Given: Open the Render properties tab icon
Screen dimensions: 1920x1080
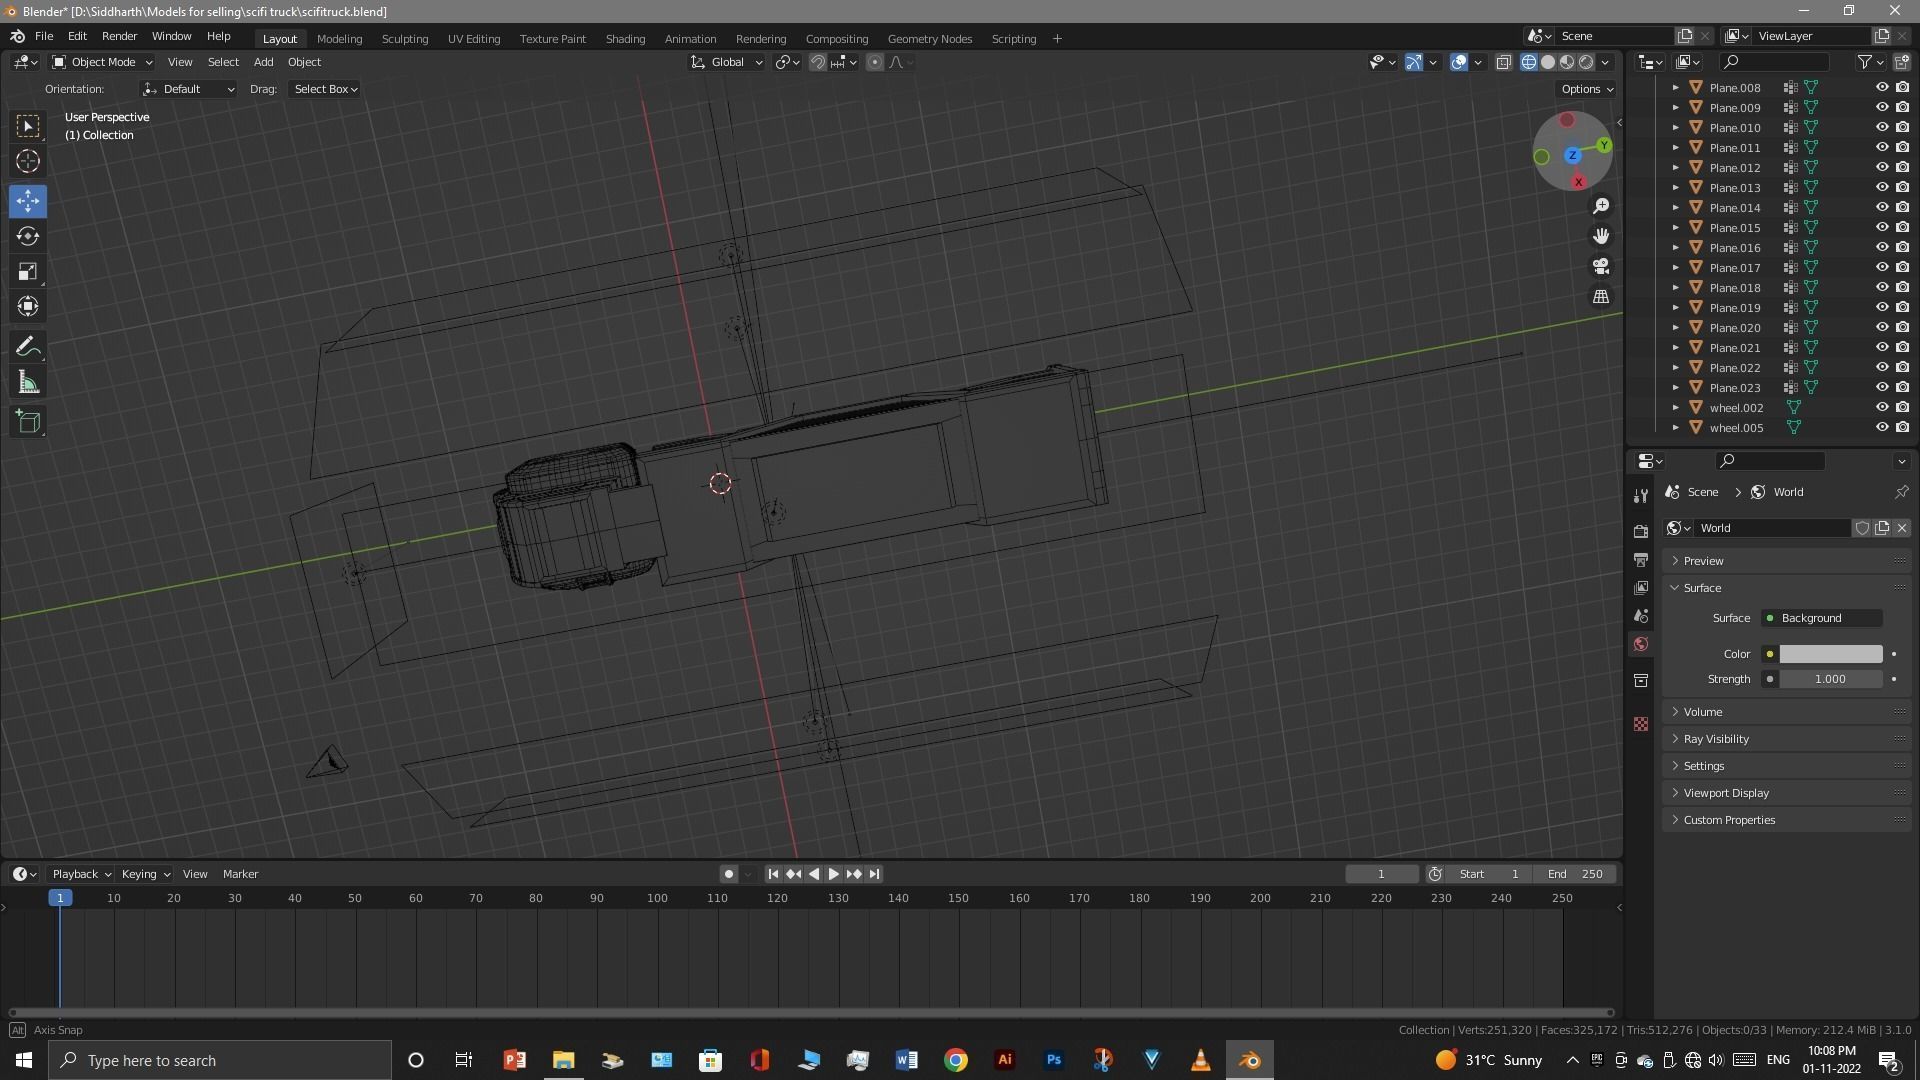Looking at the screenshot, I should point(1640,532).
